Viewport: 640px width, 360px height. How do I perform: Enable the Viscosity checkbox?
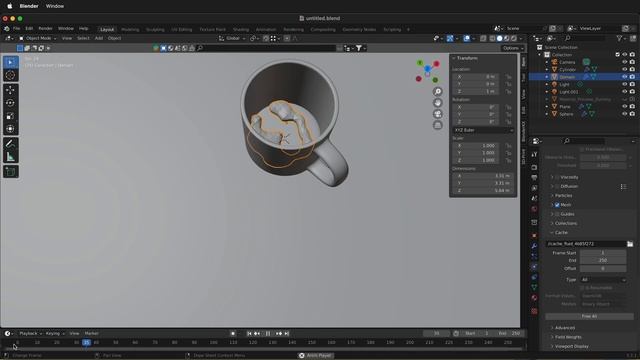(x=557, y=177)
